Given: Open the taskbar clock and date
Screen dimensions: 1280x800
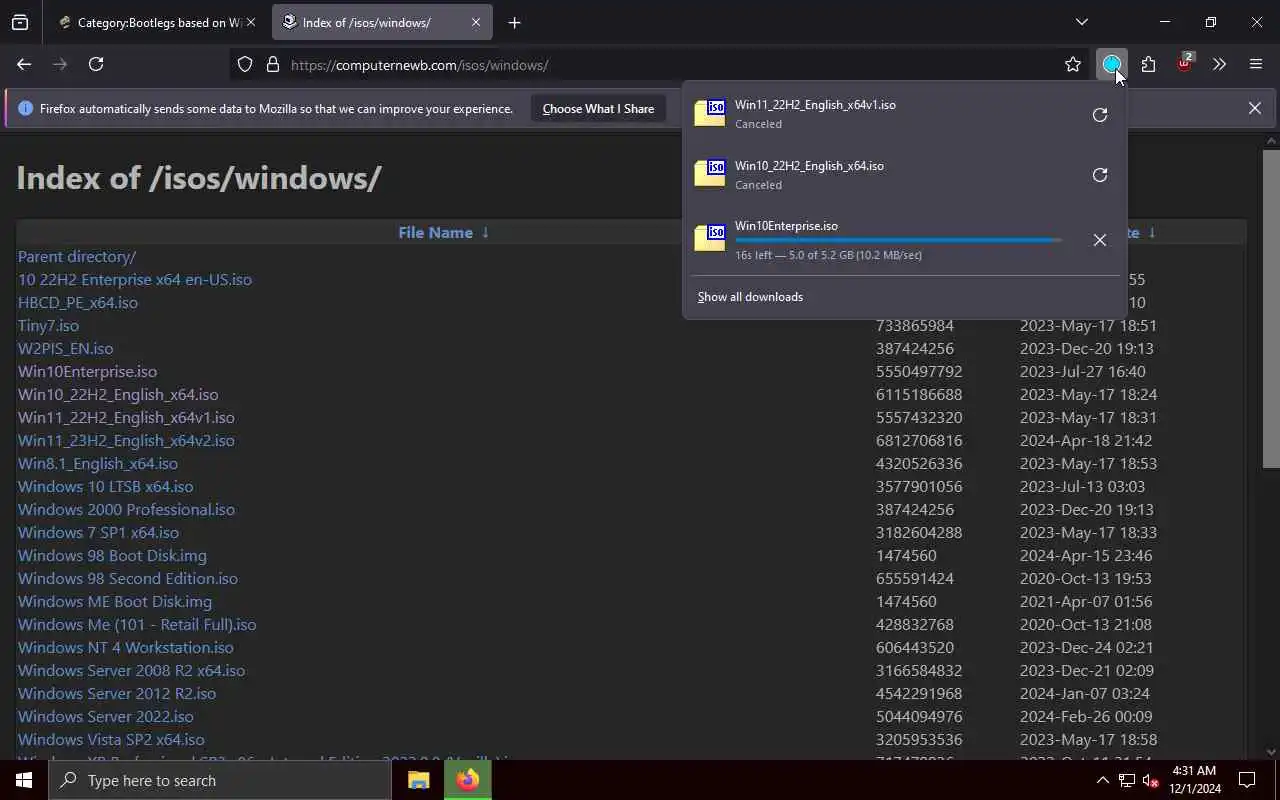Looking at the screenshot, I should (x=1192, y=780).
